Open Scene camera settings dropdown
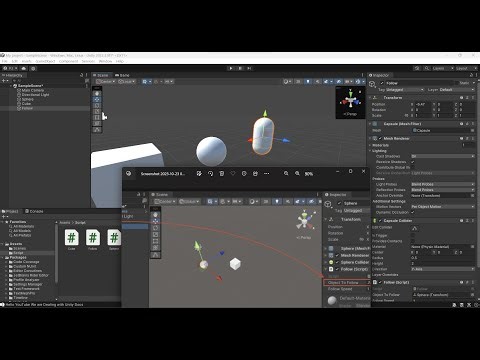Viewport: 480px width, 360px height. [x=349, y=81]
